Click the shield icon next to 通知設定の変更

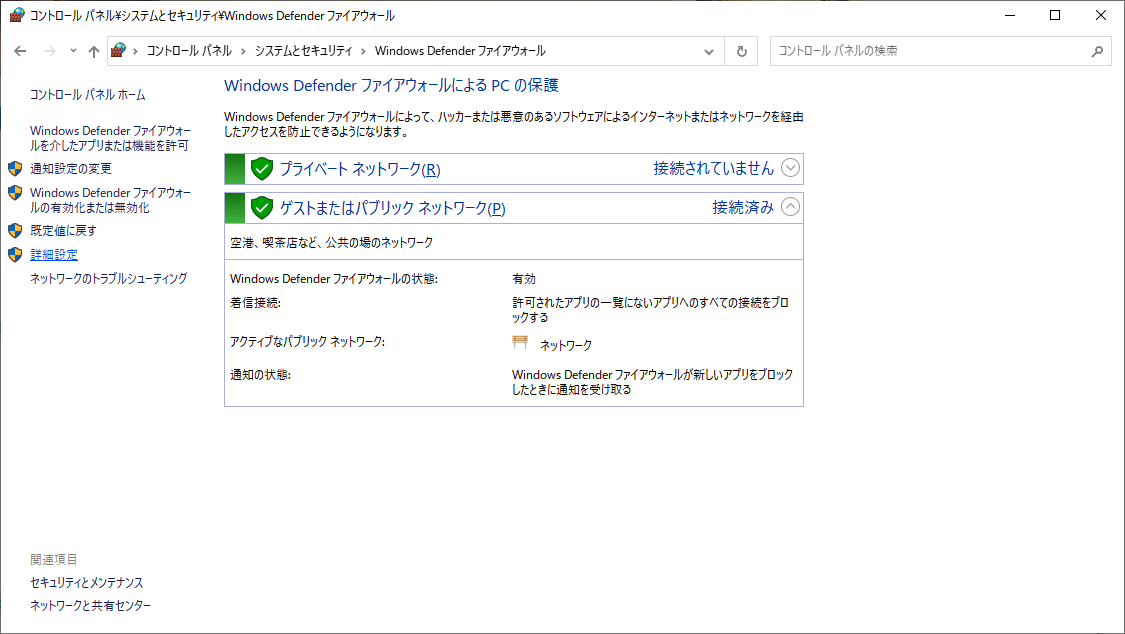click(x=13, y=169)
